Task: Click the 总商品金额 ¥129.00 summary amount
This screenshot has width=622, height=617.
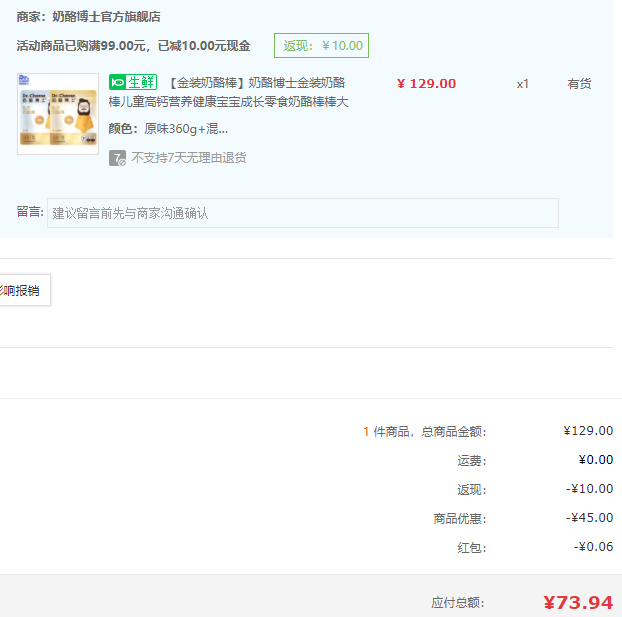Action: click(588, 431)
